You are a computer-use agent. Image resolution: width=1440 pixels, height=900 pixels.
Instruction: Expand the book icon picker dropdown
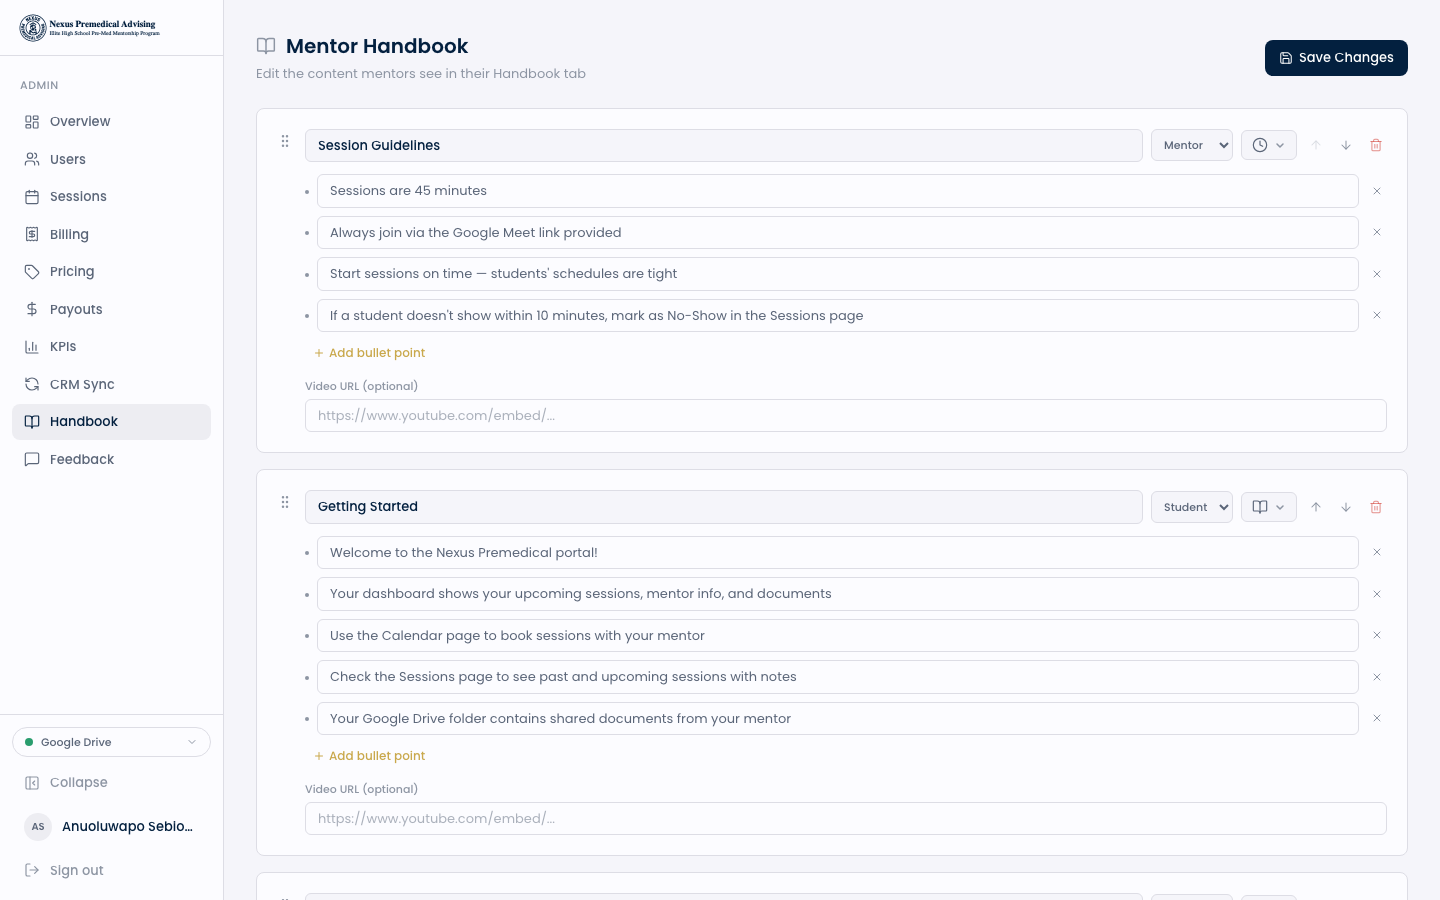point(1268,507)
